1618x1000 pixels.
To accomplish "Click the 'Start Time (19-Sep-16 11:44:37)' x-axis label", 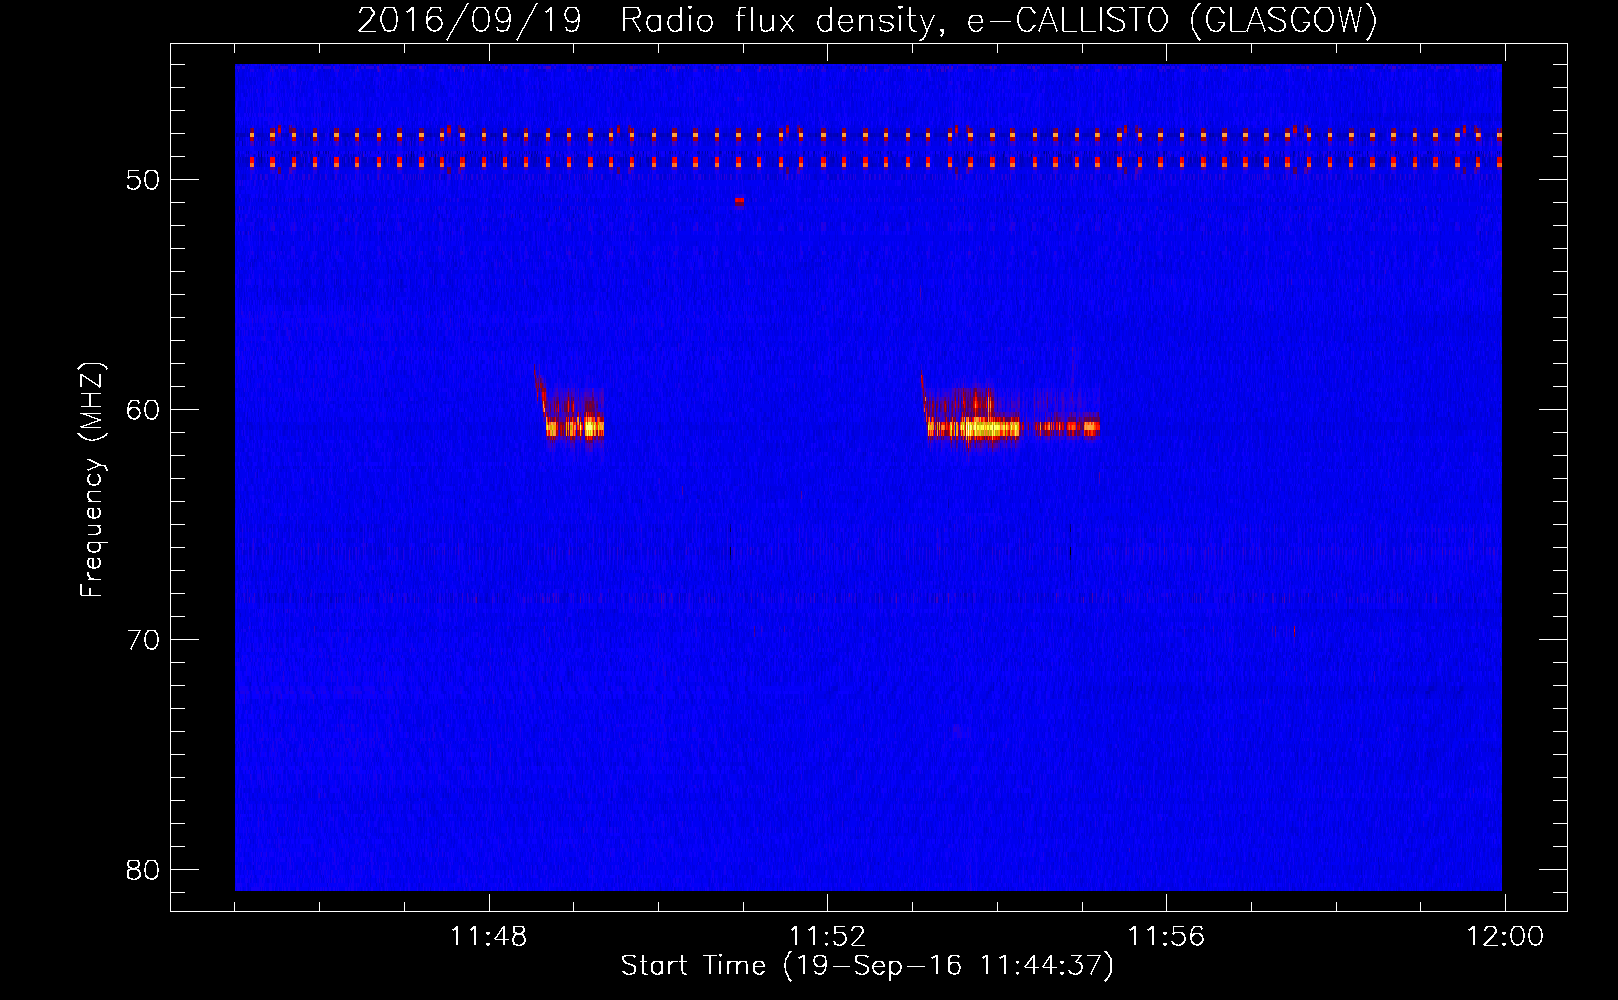I will (x=867, y=966).
